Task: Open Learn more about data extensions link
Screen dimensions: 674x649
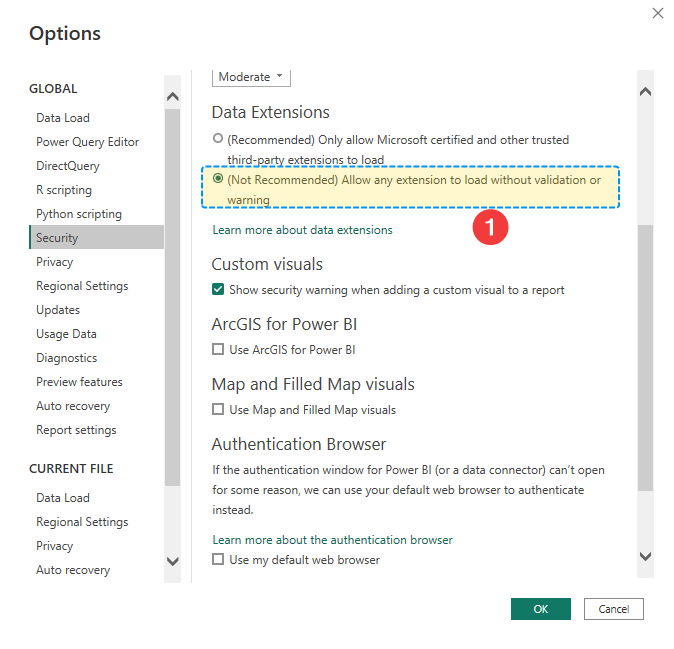Action: click(x=302, y=230)
